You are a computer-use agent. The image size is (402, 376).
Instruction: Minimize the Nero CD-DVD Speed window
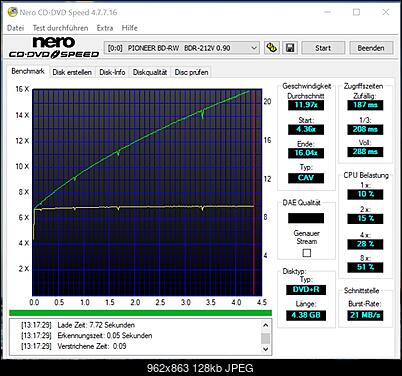pos(328,12)
